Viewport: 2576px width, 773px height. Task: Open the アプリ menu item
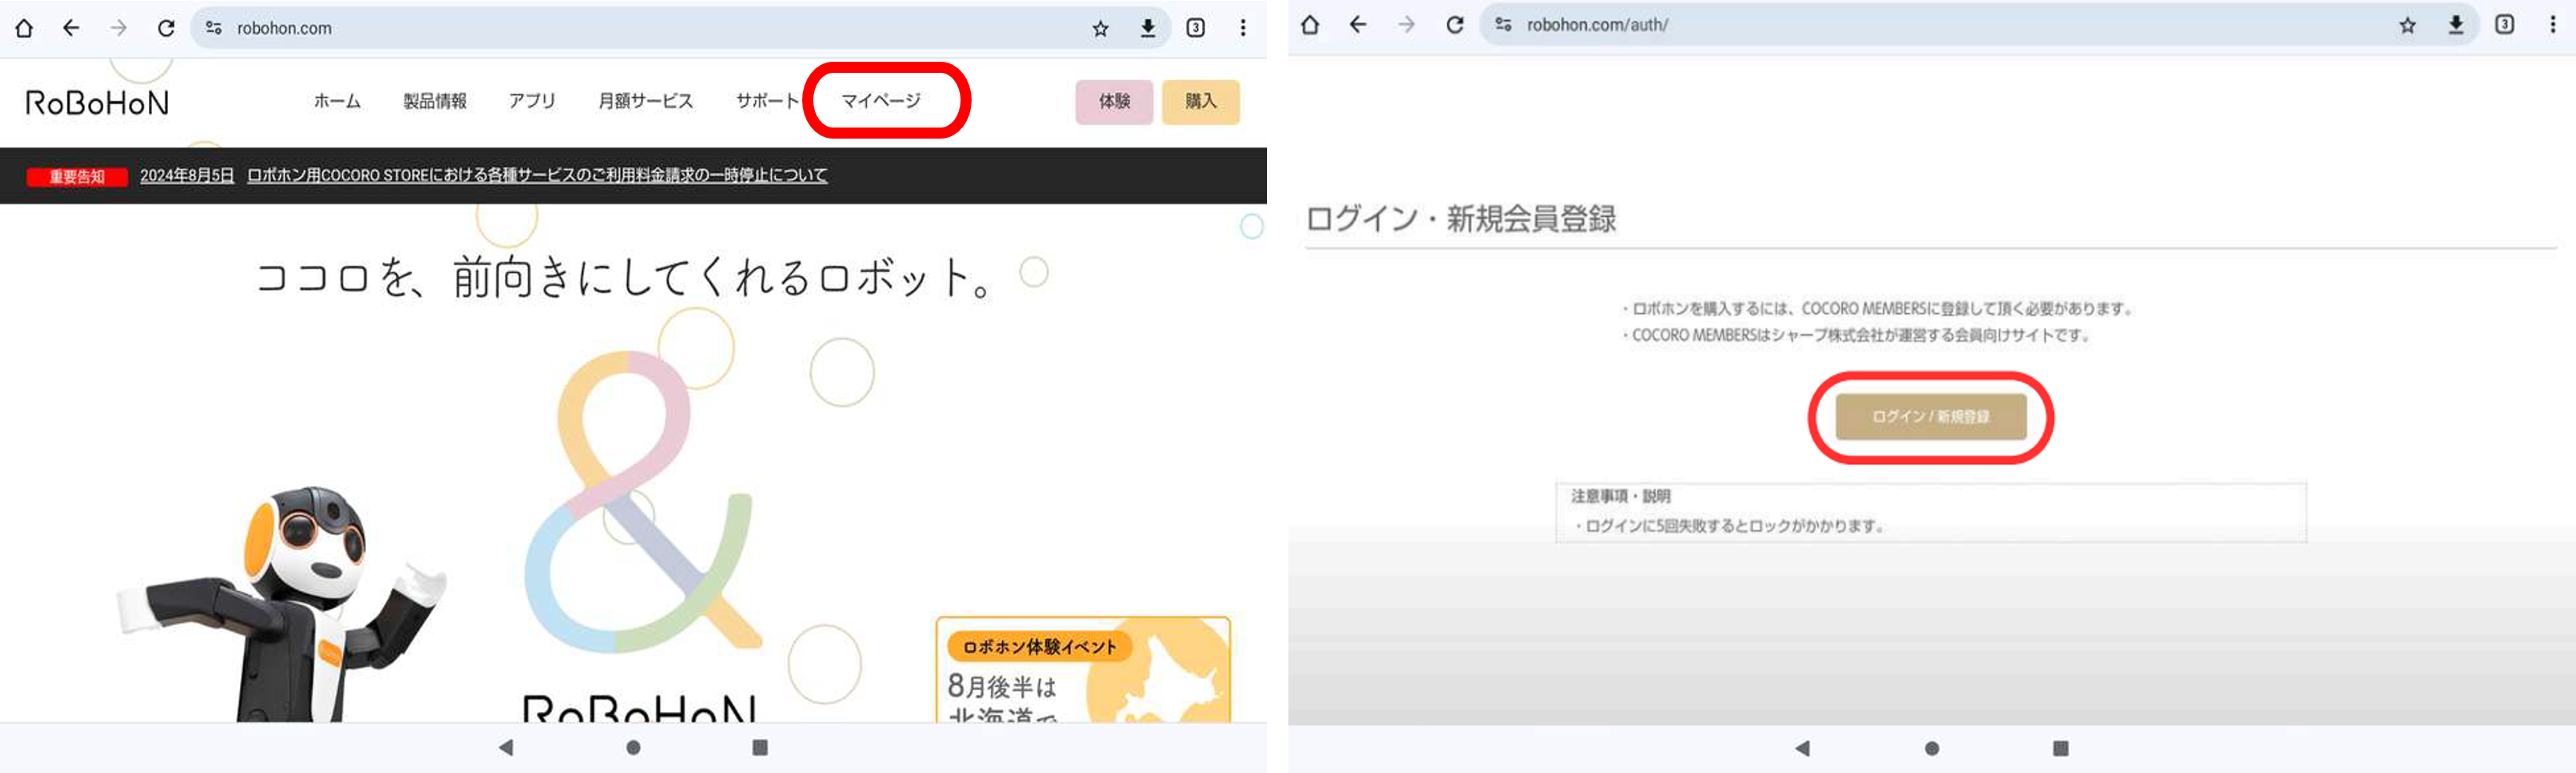point(532,101)
